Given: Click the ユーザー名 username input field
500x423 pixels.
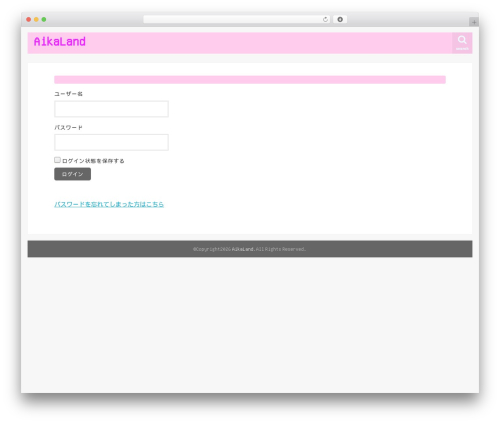Looking at the screenshot, I should (111, 109).
